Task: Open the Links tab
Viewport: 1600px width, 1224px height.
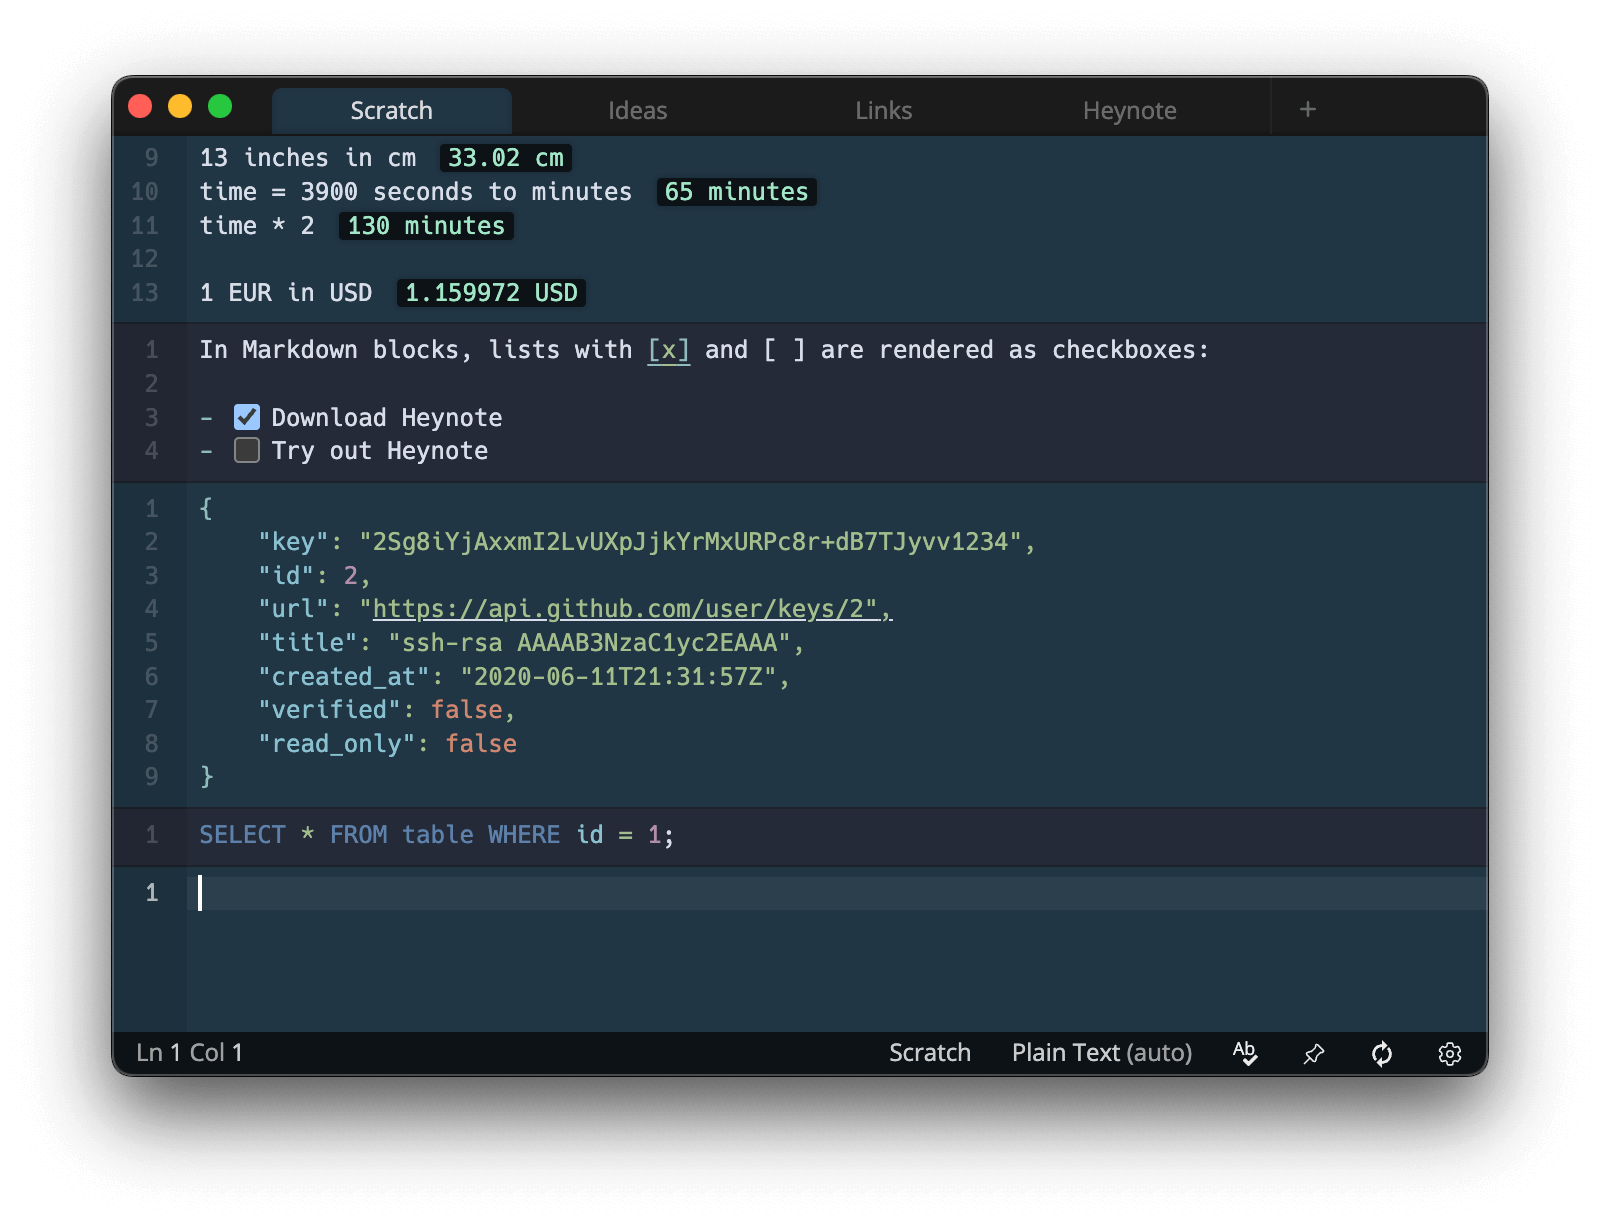Action: 883,110
